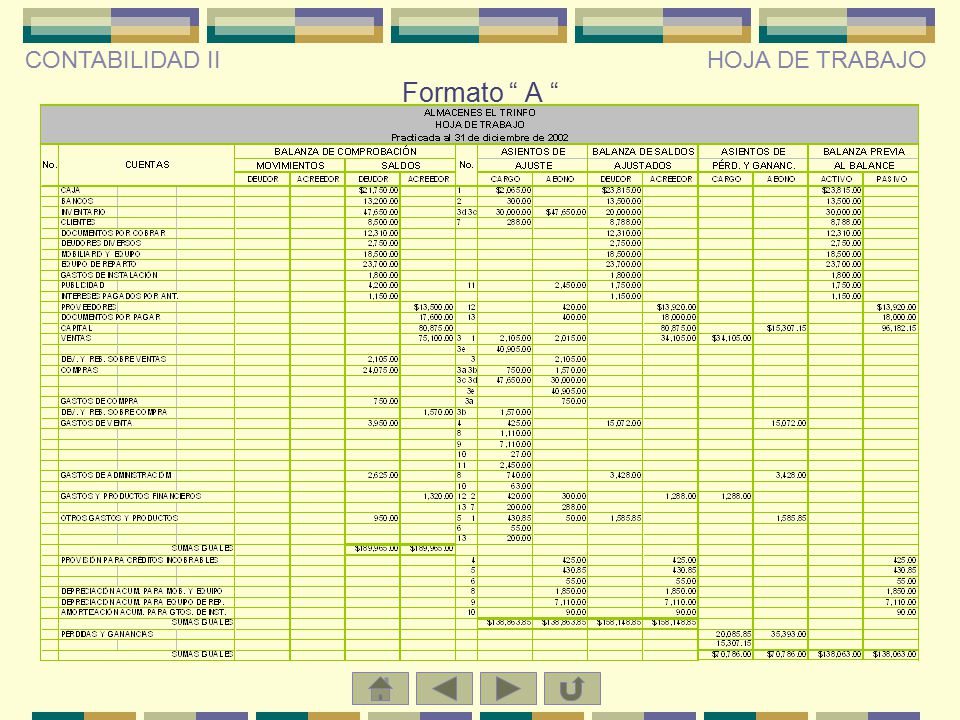Select AMORTIZACIÓN ACUM. PARA GTOS. DE INST.
The width and height of the screenshot is (960, 720).
pos(144,612)
